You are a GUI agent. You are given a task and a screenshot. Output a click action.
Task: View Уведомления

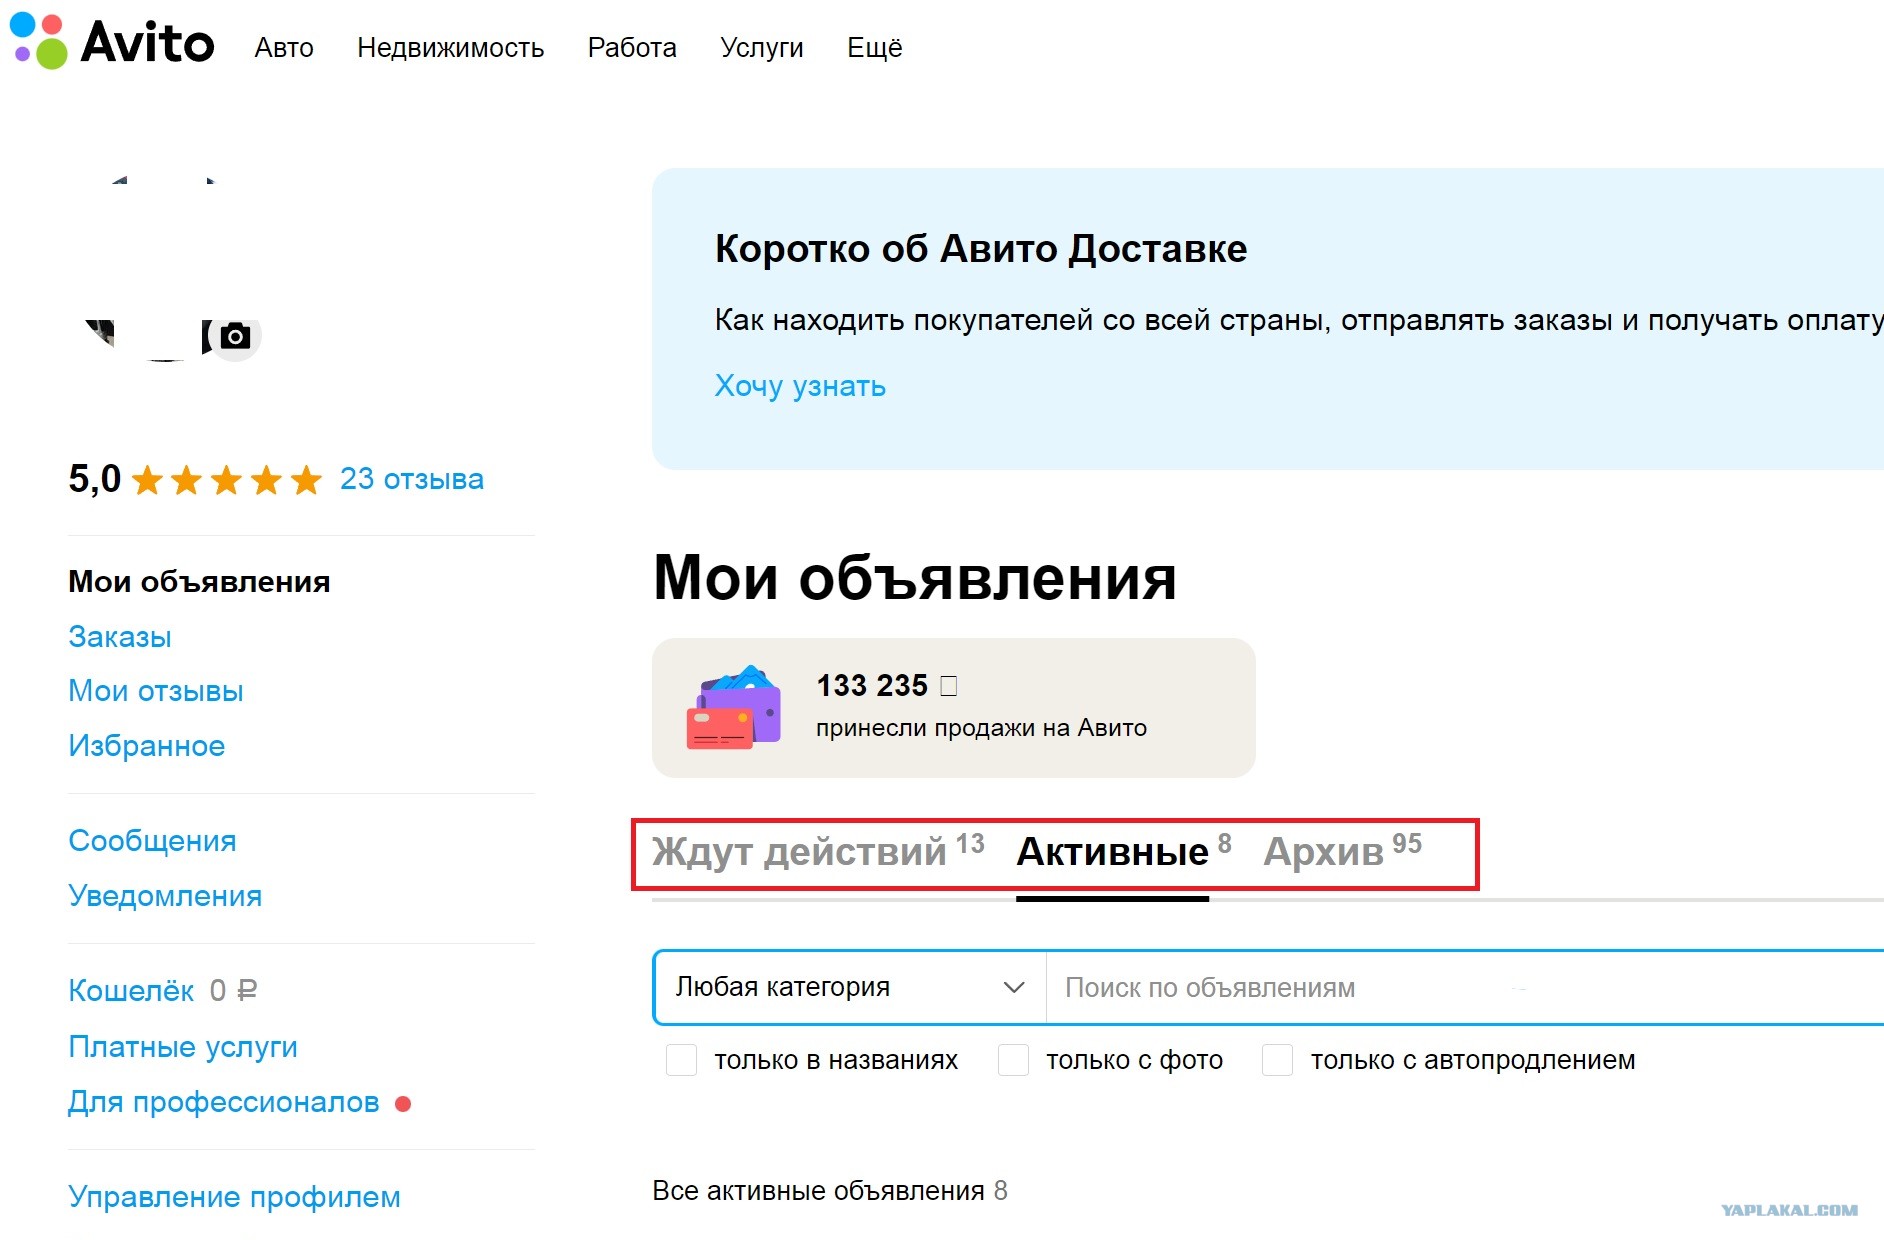165,896
